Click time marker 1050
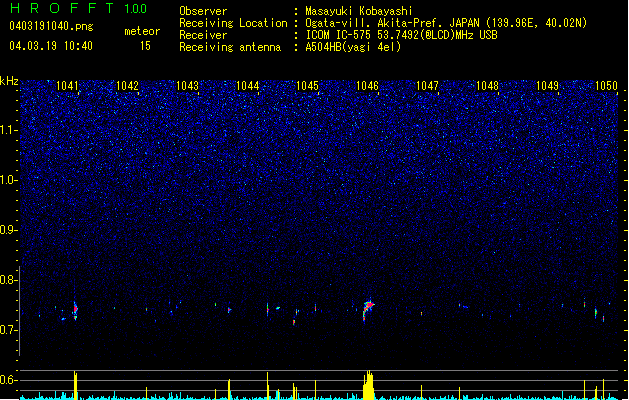Screen dimensions: 629x400 pos(606,85)
